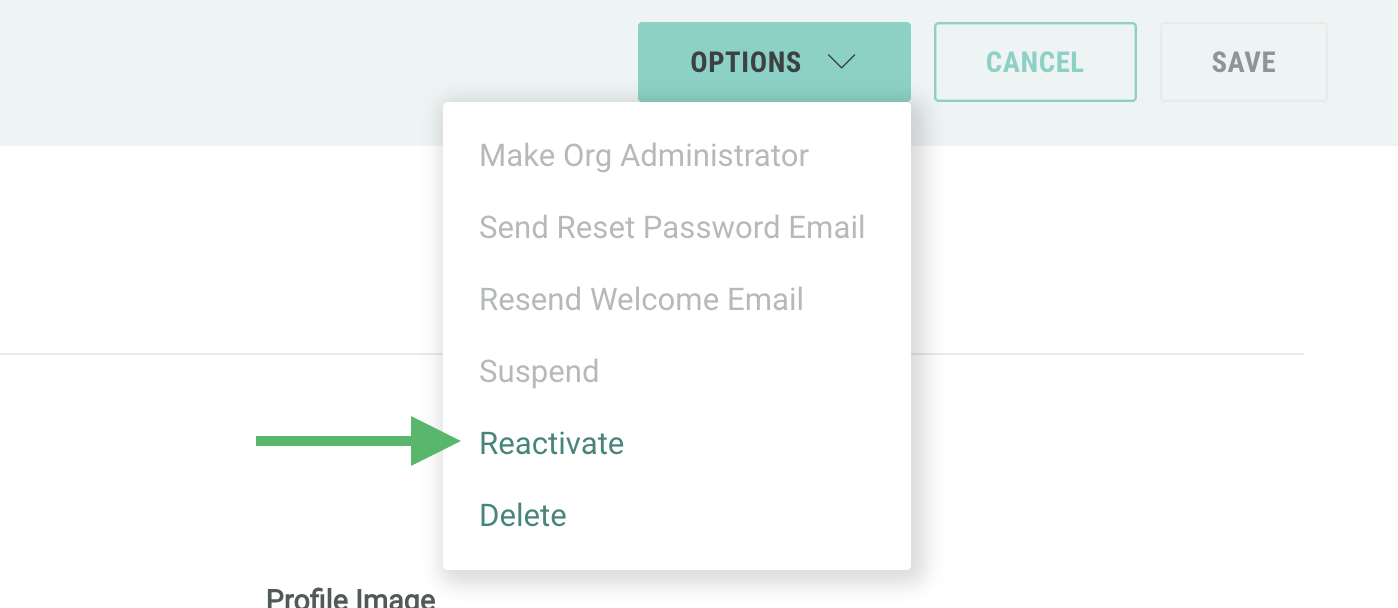This screenshot has width=1398, height=608.
Task: Click the Profile Image label
Action: click(x=350, y=598)
